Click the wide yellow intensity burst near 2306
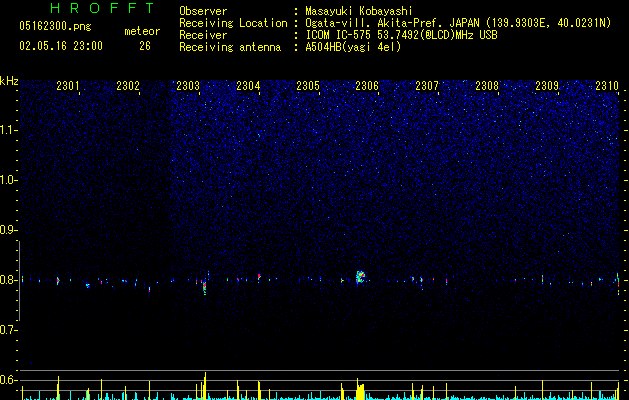629x400 pixels. pyautogui.click(x=360, y=390)
